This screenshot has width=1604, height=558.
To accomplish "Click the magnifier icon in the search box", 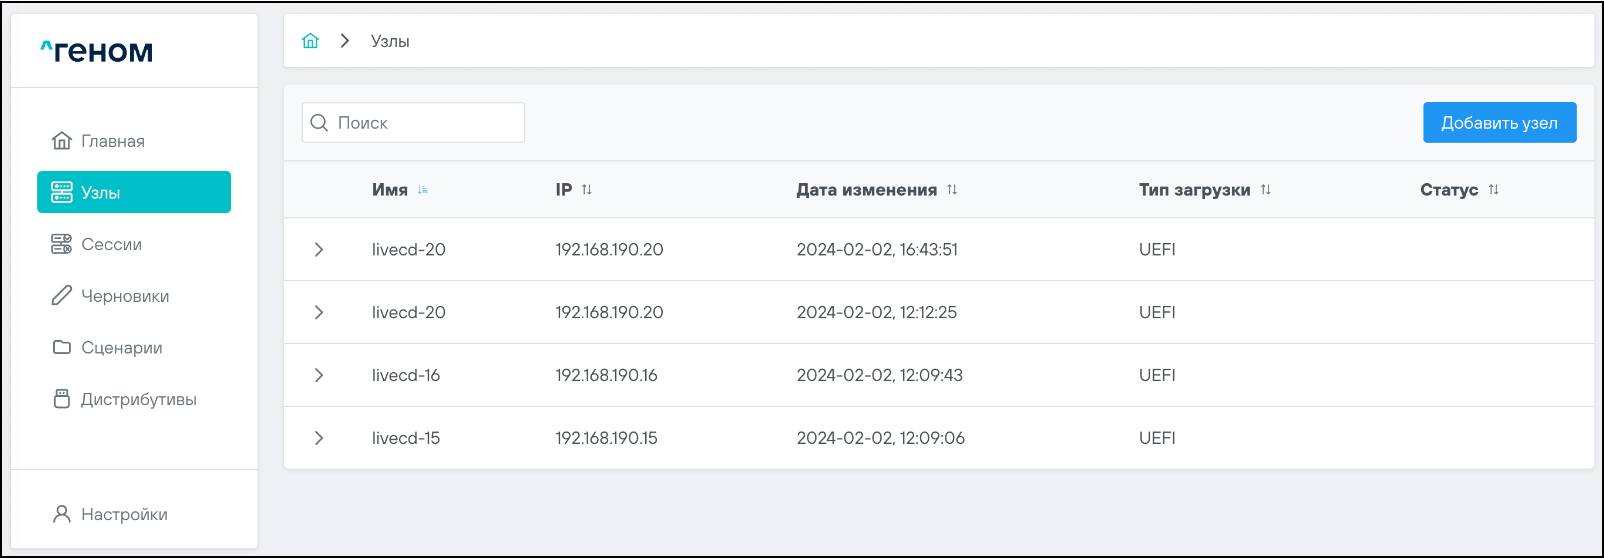I will pos(319,123).
